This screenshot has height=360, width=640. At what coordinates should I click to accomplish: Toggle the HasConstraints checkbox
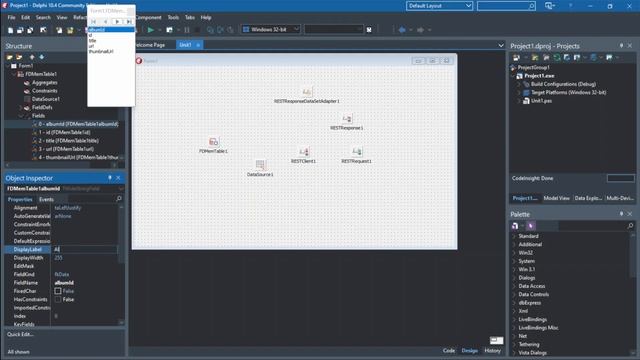58,300
